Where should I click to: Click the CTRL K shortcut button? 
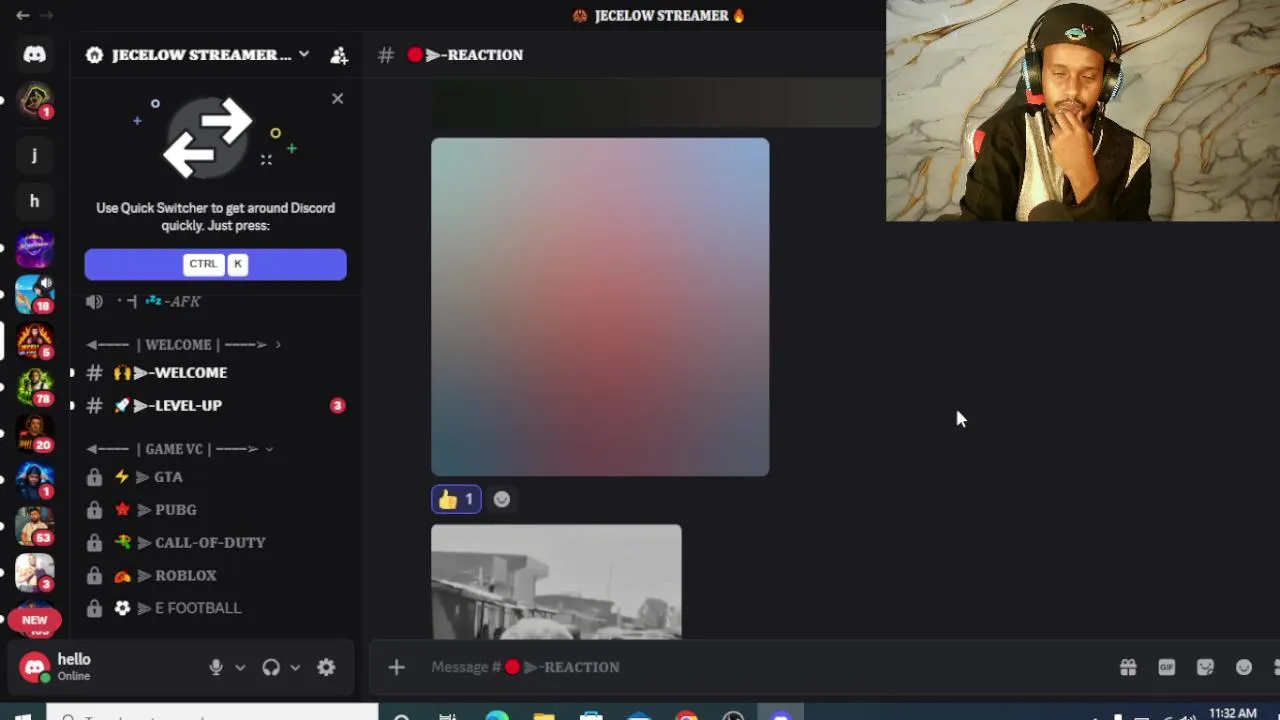point(215,264)
